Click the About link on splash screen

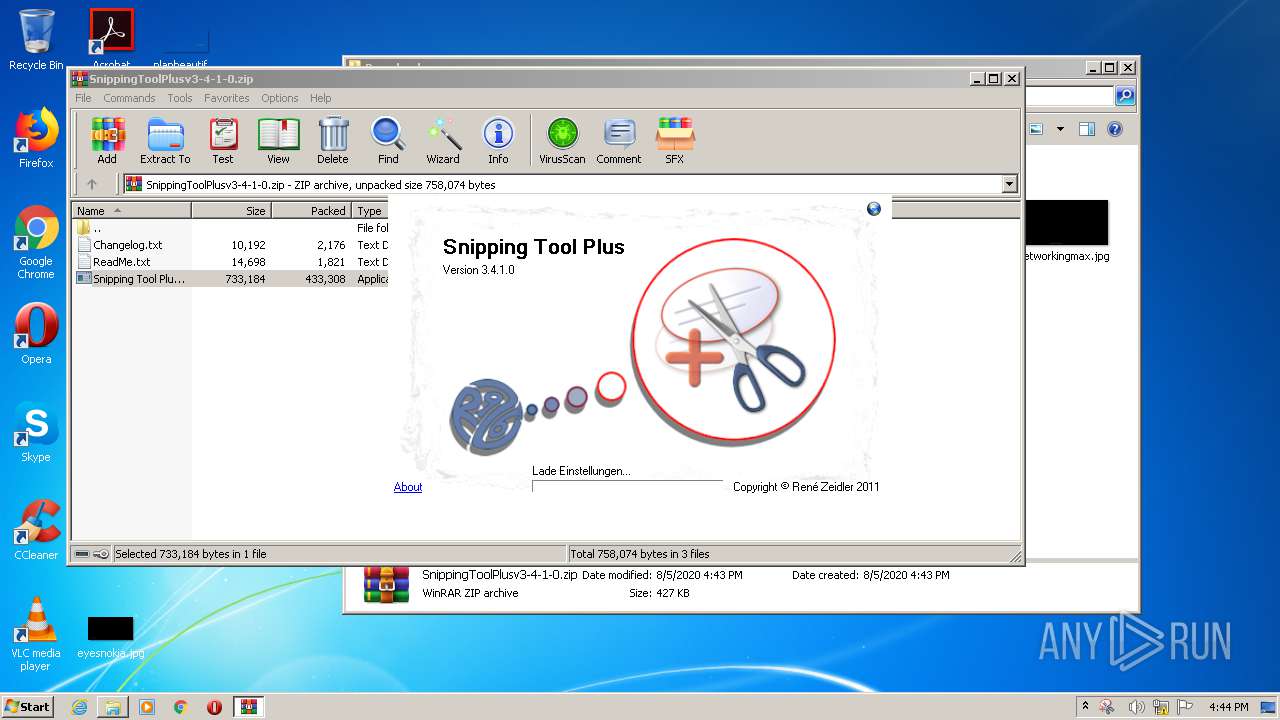pos(408,487)
